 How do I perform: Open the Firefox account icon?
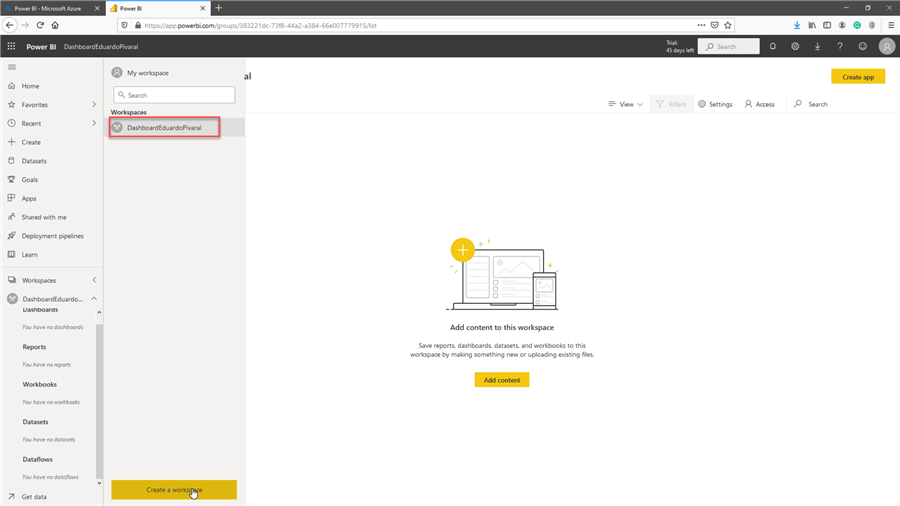[x=842, y=25]
